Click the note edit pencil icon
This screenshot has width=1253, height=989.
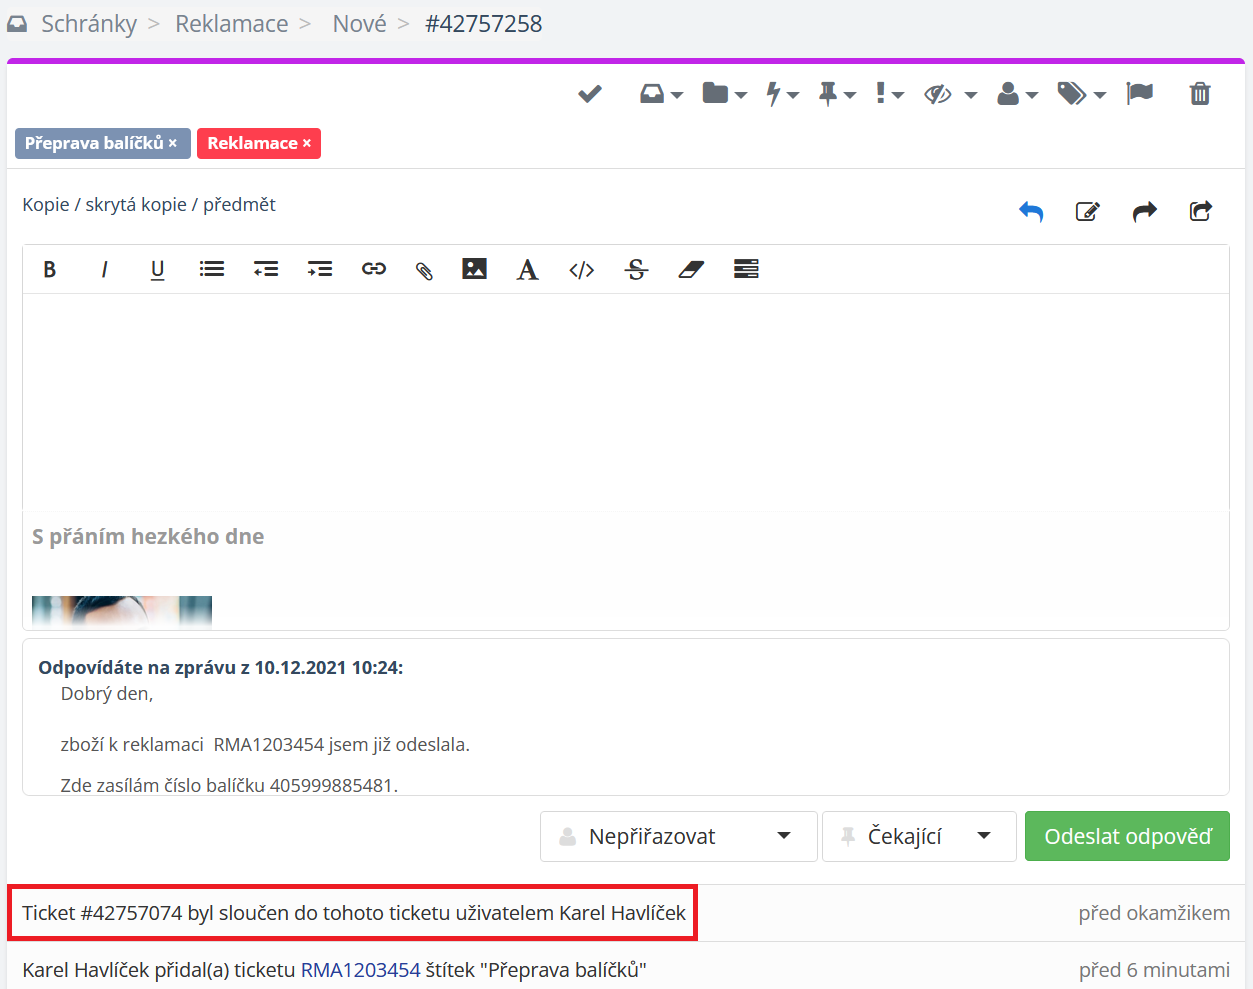coord(1088,211)
